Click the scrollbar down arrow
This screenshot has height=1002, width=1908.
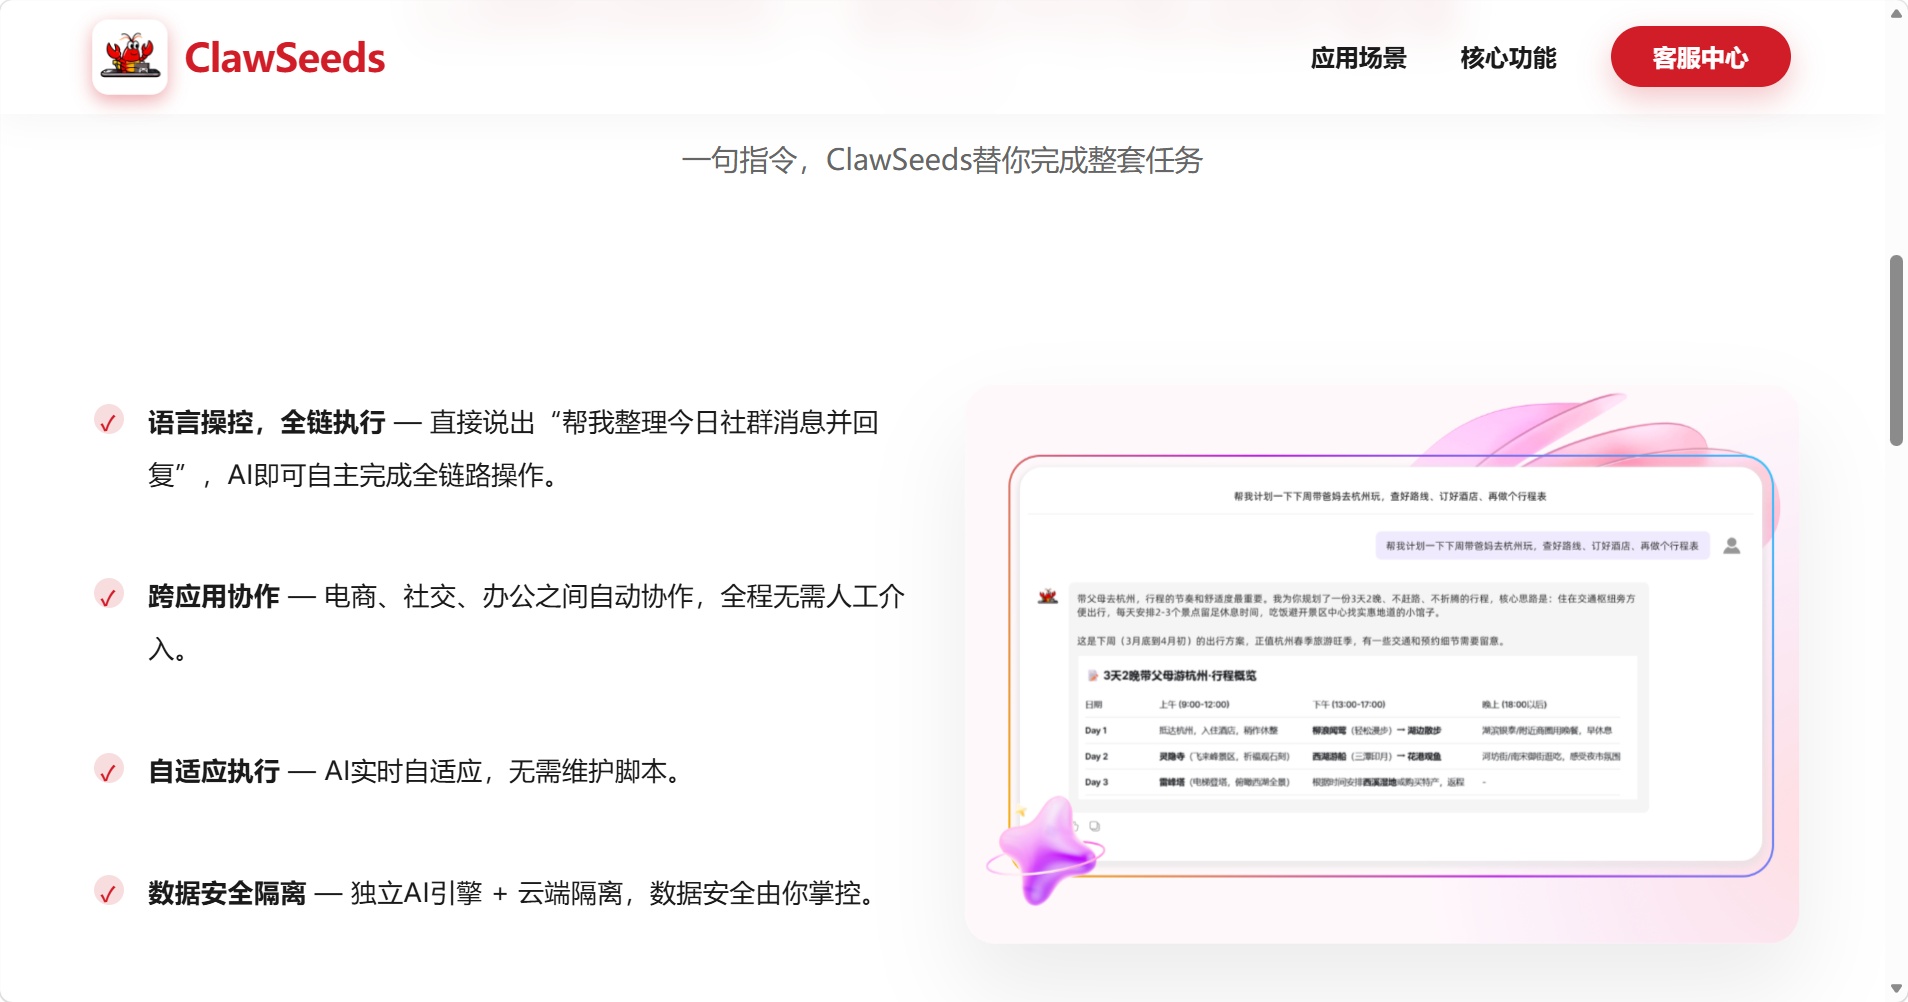pyautogui.click(x=1896, y=989)
